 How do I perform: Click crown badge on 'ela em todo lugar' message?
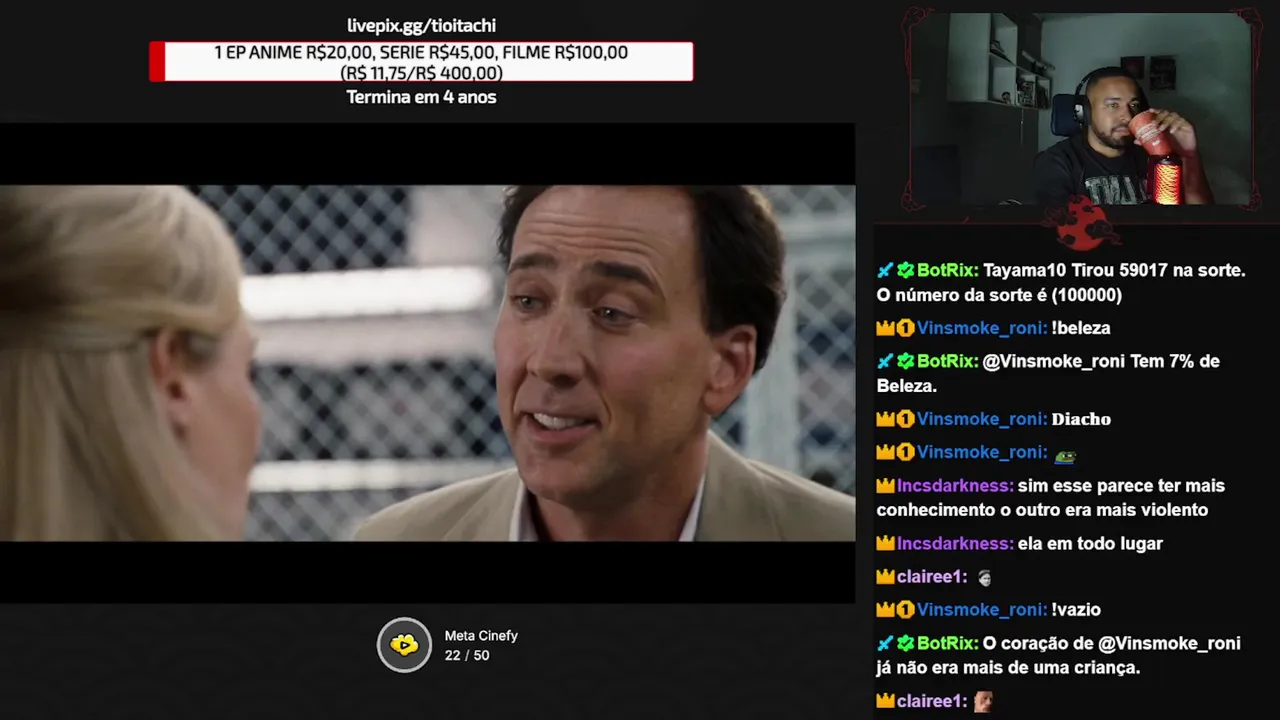point(885,544)
